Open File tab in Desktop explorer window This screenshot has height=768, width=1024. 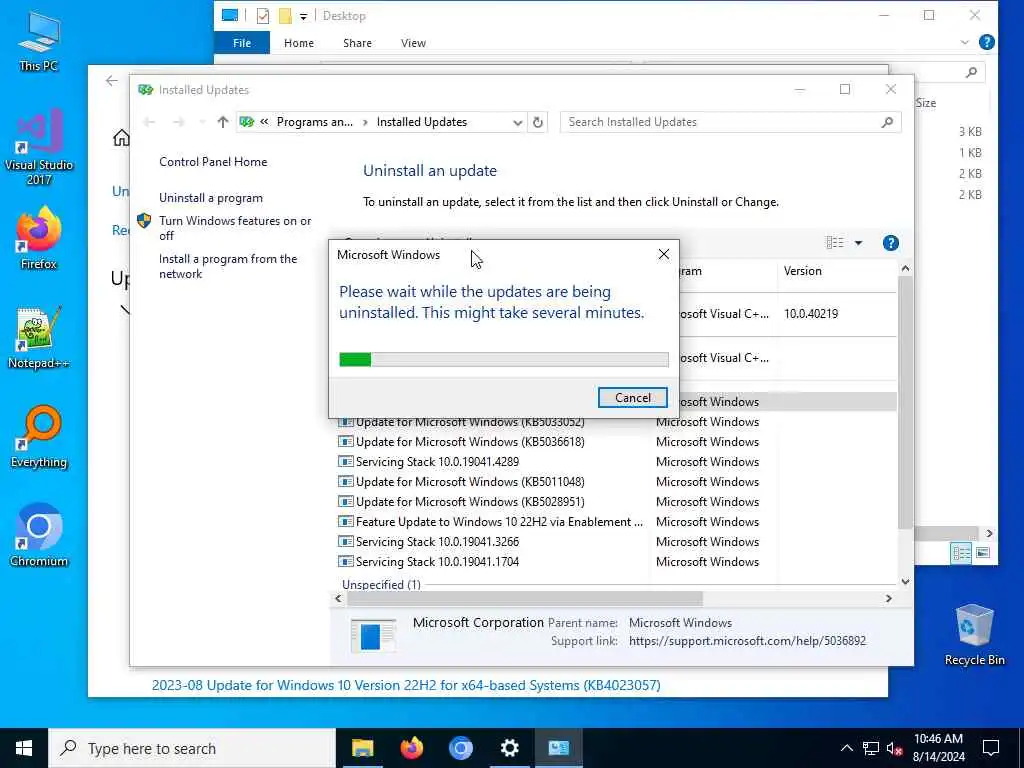point(242,43)
